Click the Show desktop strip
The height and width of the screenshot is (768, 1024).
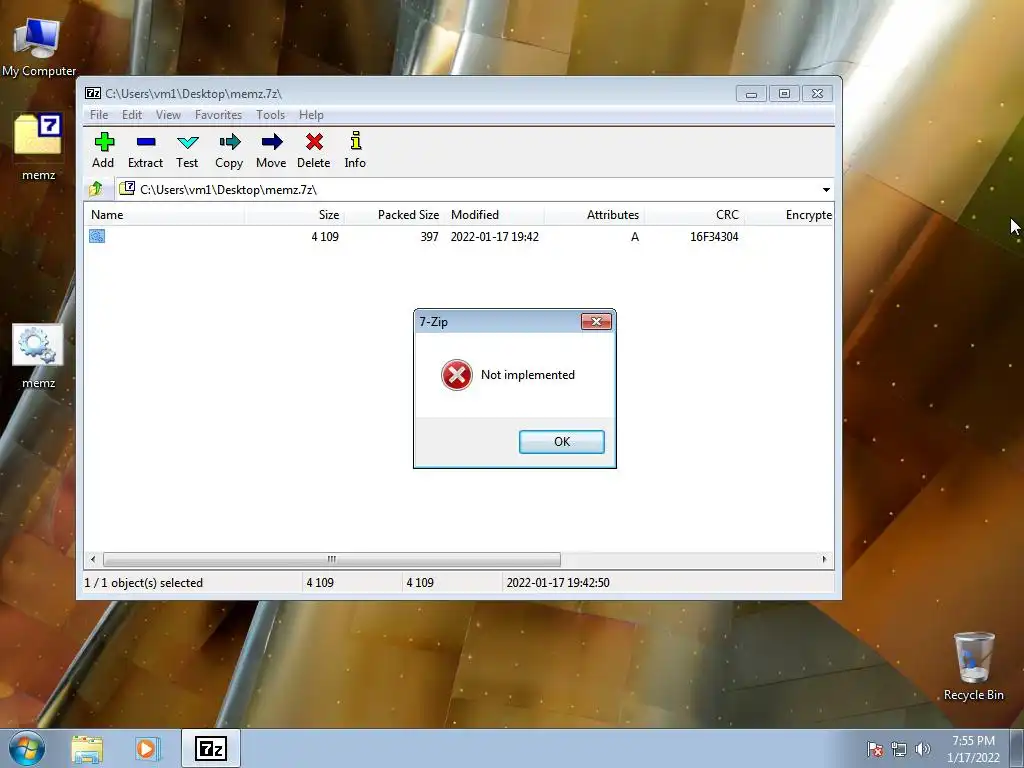pyautogui.click(x=1017, y=748)
